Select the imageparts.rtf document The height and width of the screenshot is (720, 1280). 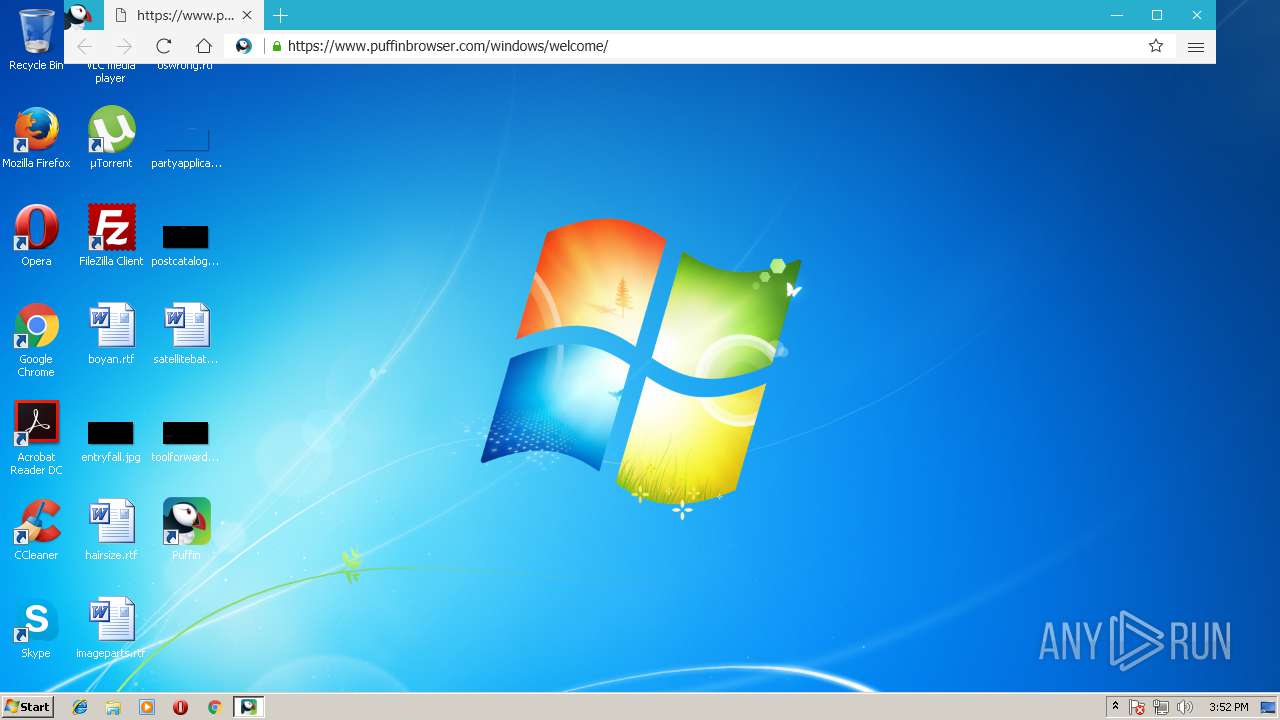pyautogui.click(x=111, y=628)
